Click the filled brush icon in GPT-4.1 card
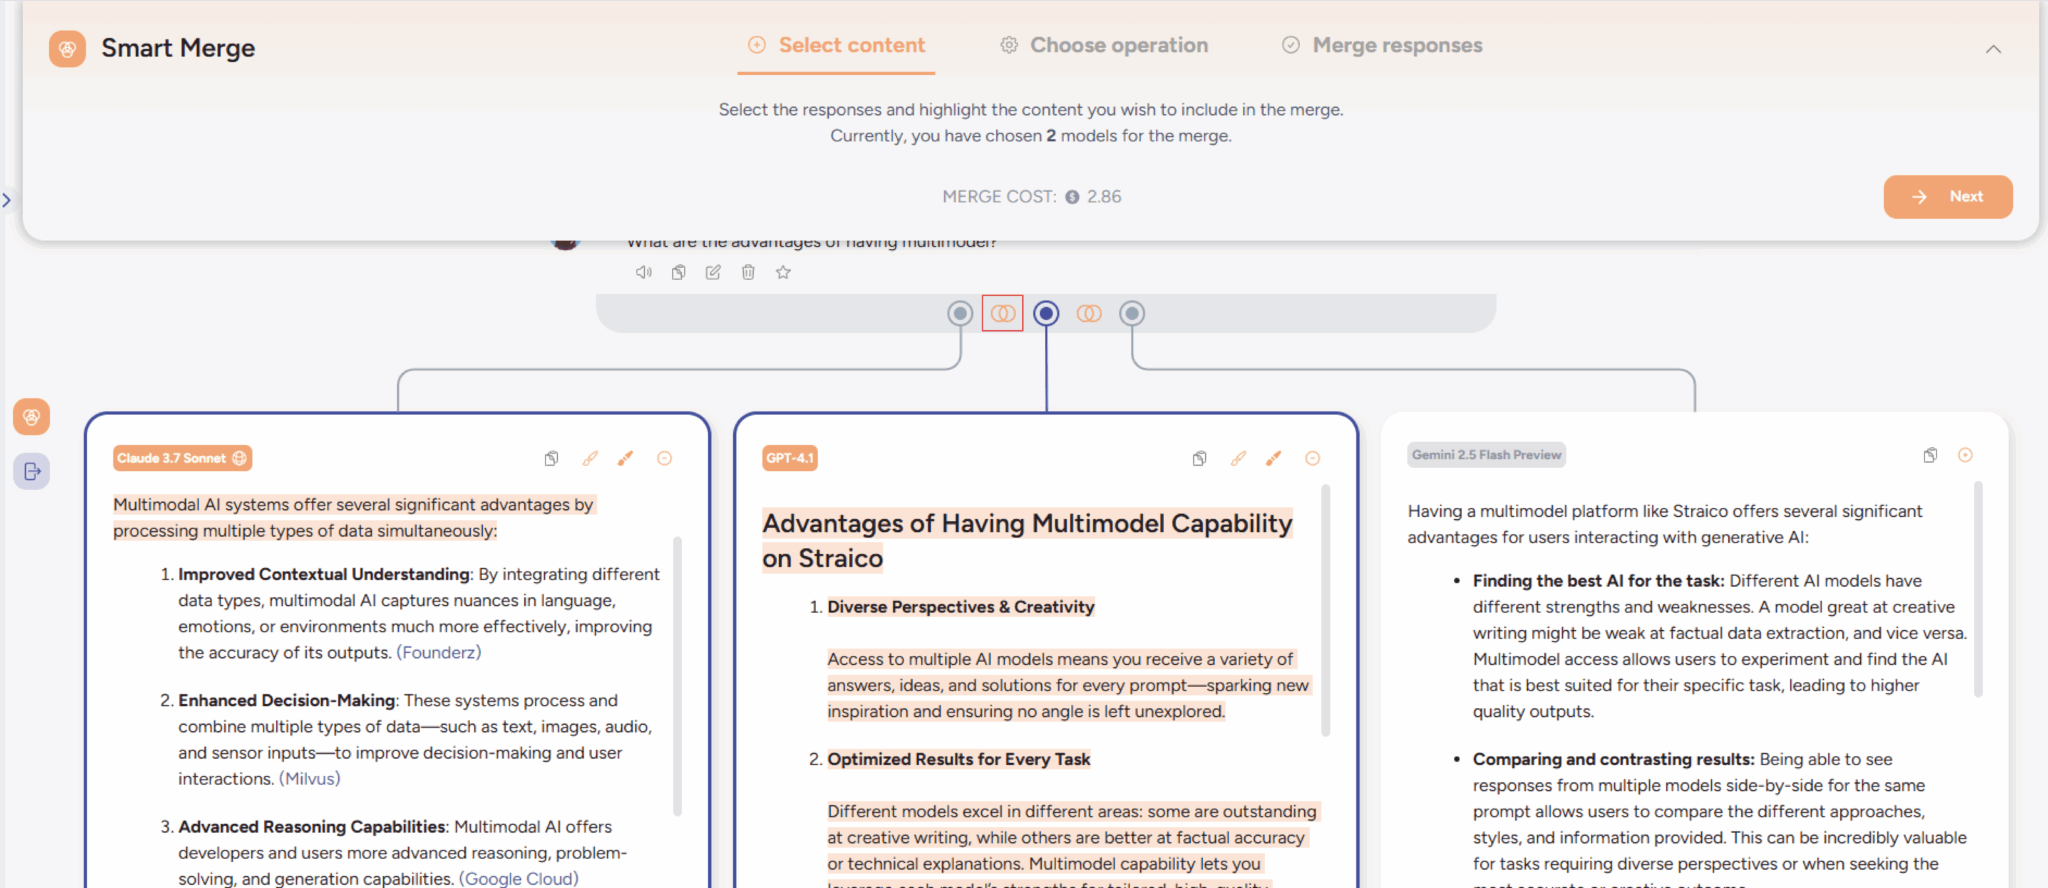Image resolution: width=2048 pixels, height=888 pixels. (1273, 458)
